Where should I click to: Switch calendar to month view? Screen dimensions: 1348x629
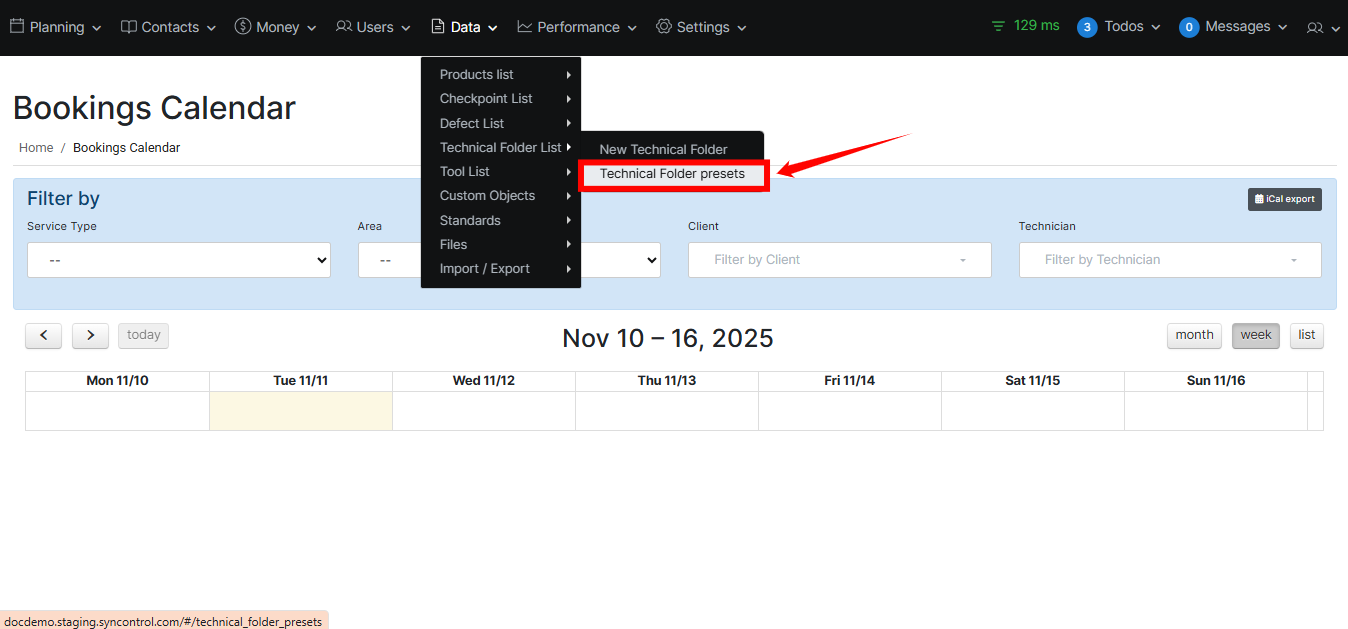pyautogui.click(x=1194, y=335)
